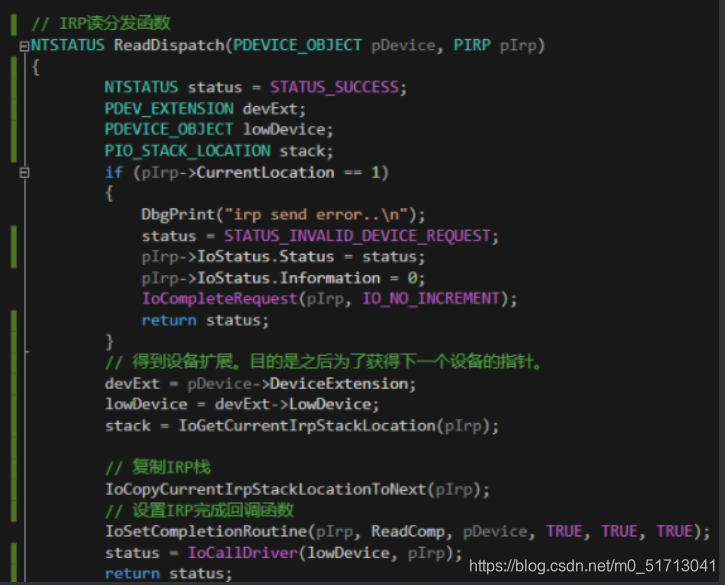Click 'devExt->LowDevice' expression
The width and height of the screenshot is (725, 585).
click(293, 404)
